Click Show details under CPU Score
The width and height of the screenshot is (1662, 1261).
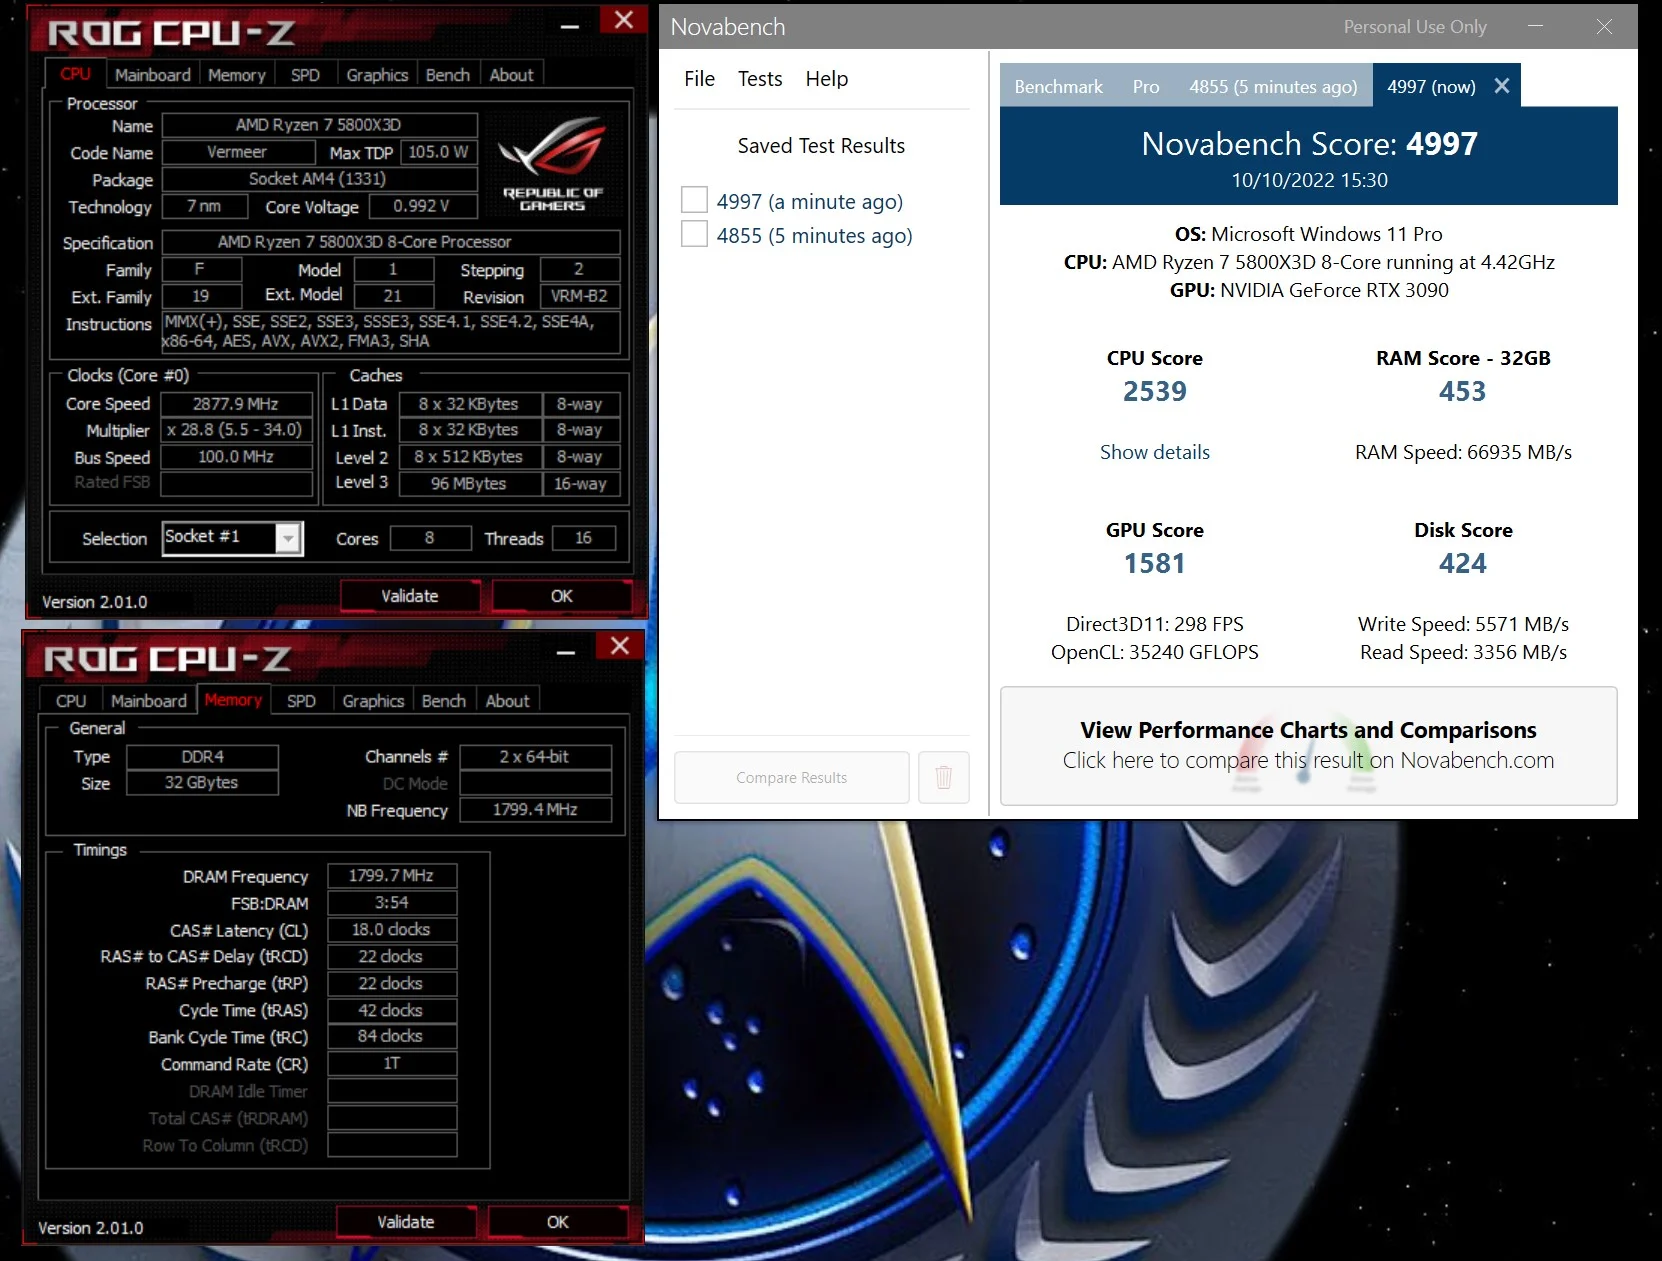point(1154,452)
